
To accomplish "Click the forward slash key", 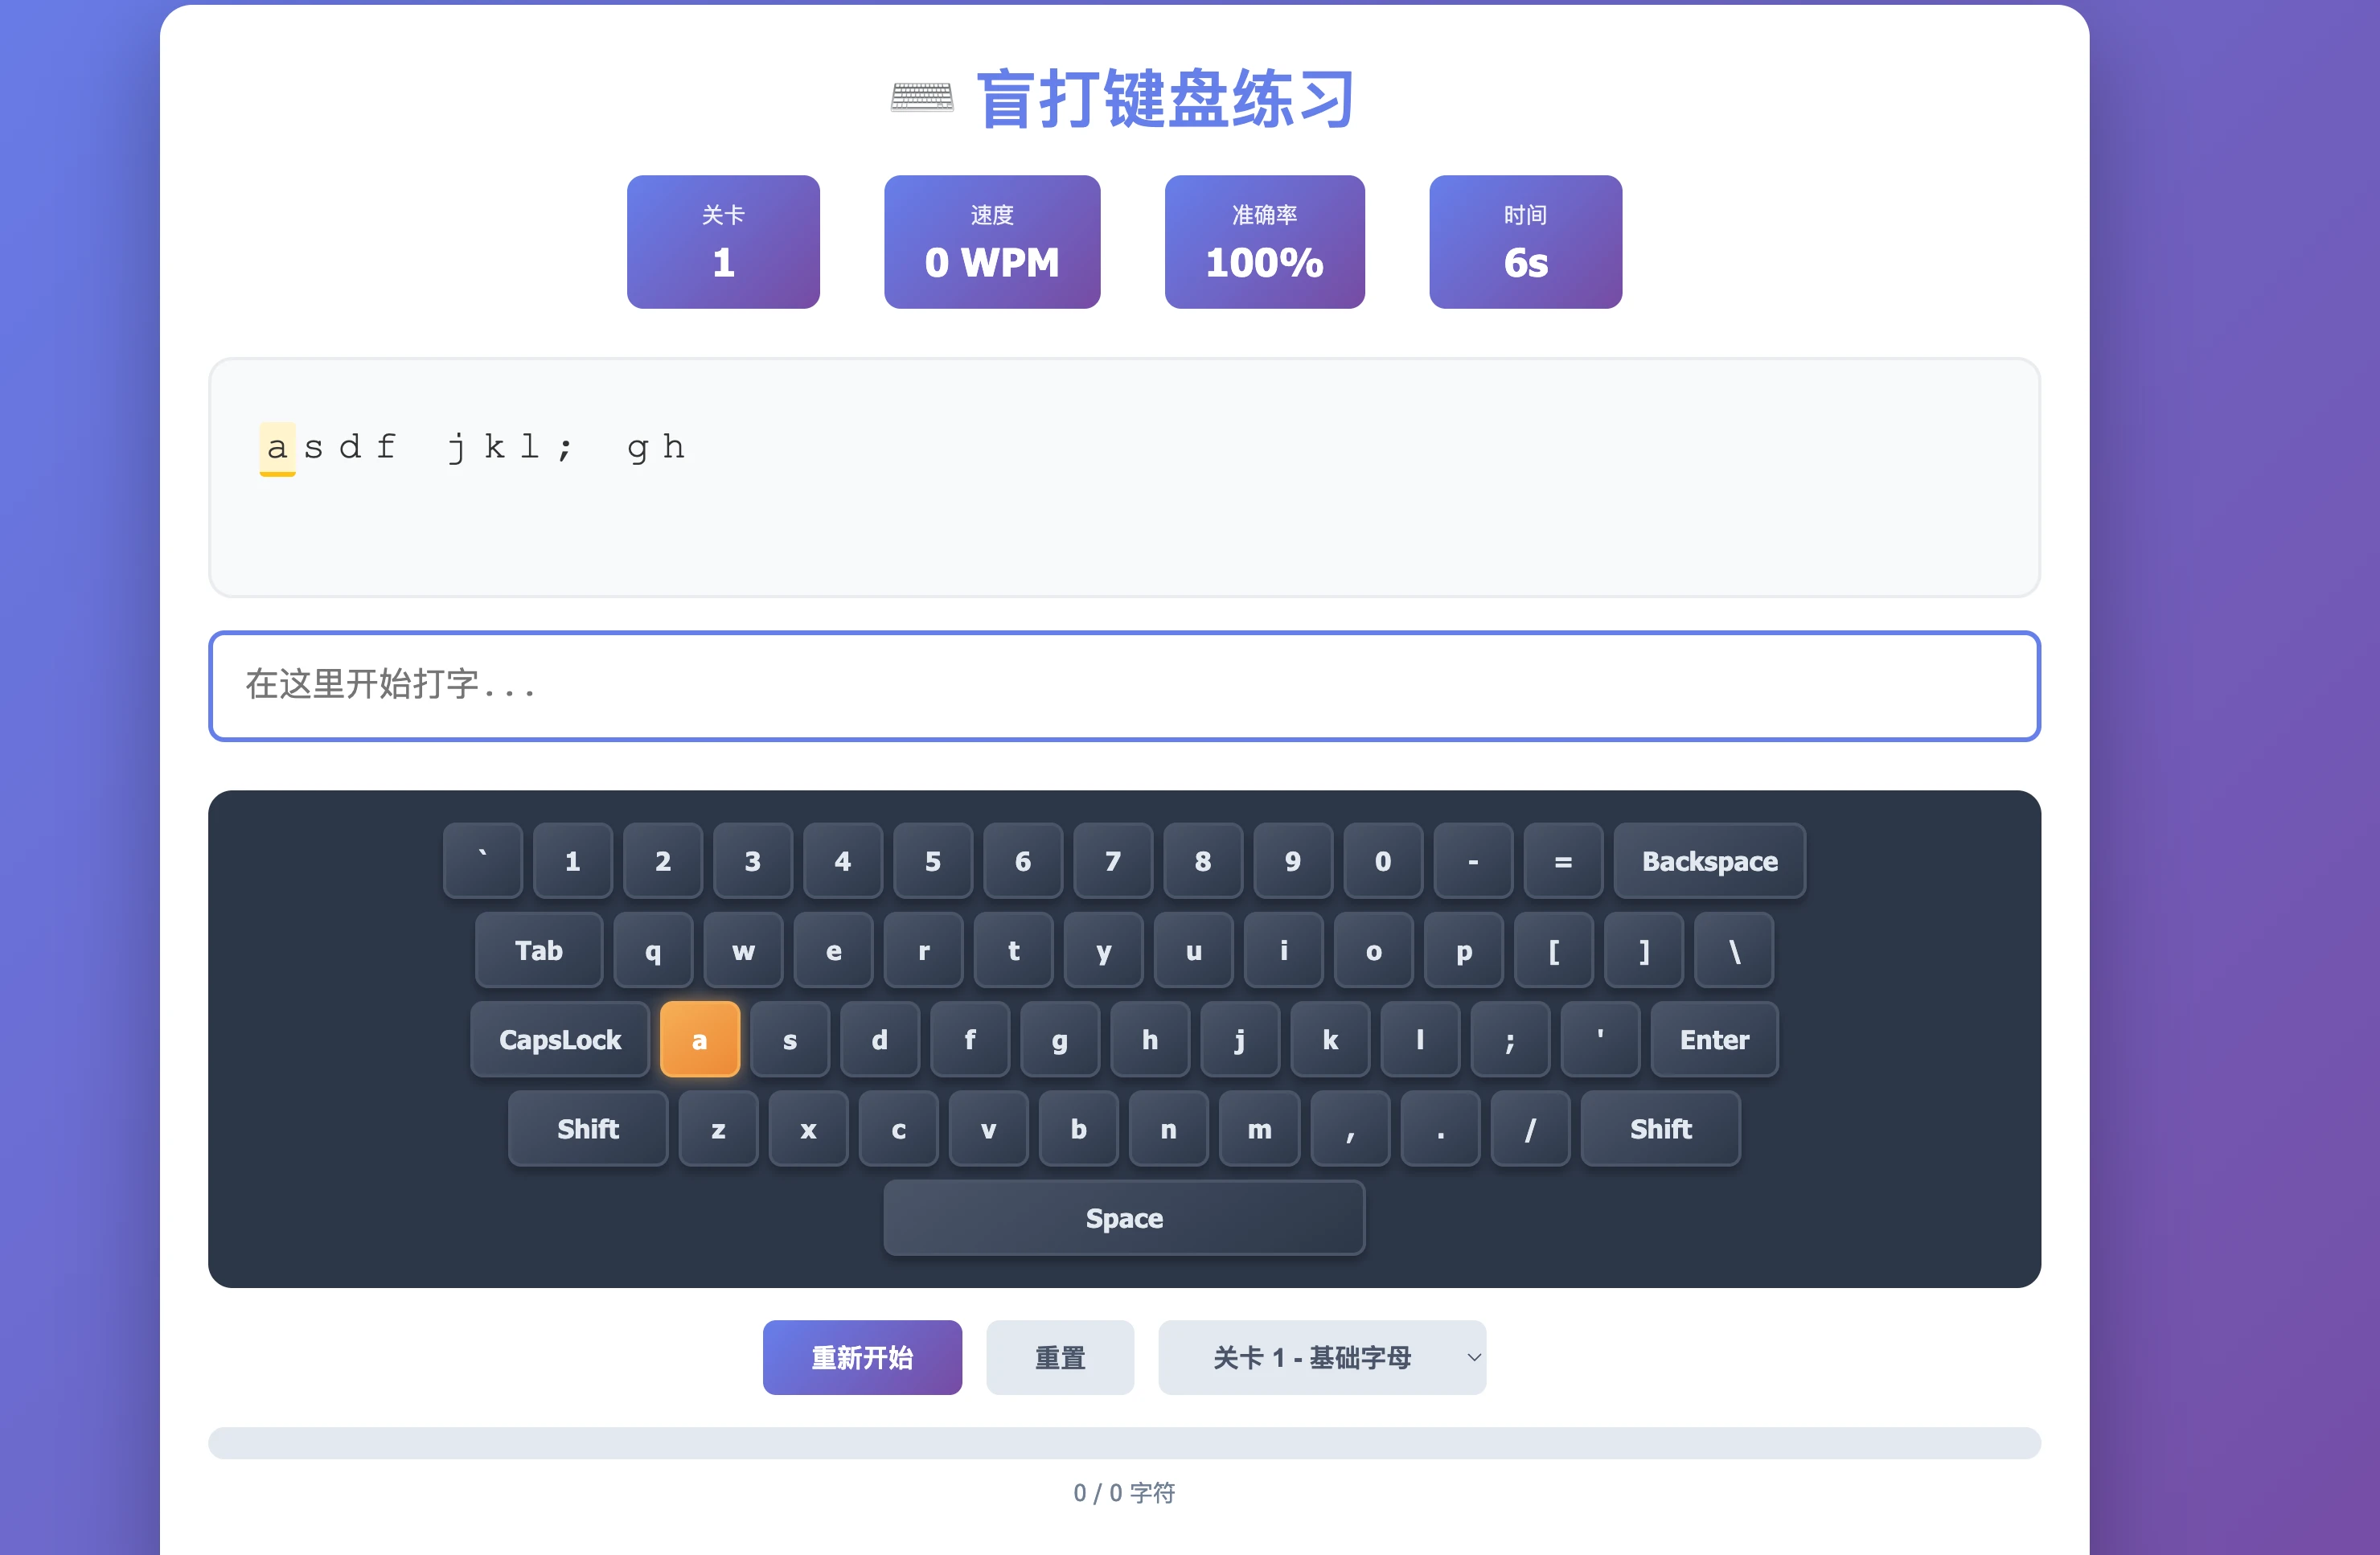I will point(1530,1128).
